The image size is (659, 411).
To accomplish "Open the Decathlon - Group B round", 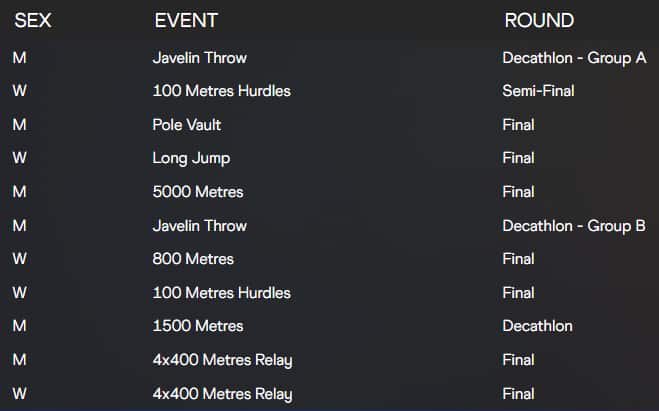I will pyautogui.click(x=574, y=226).
